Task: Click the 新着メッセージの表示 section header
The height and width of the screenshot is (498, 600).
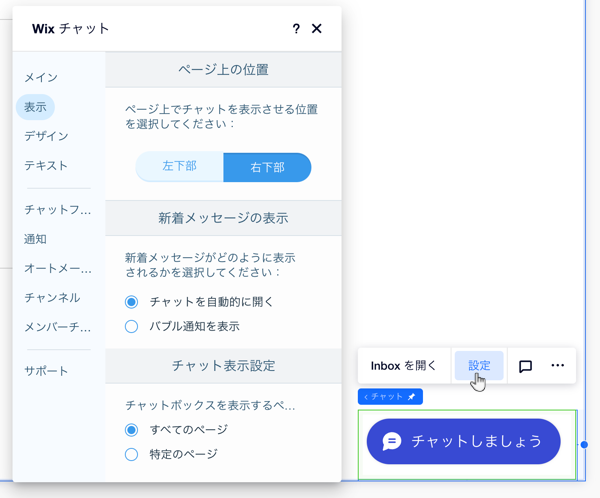Action: 223,218
